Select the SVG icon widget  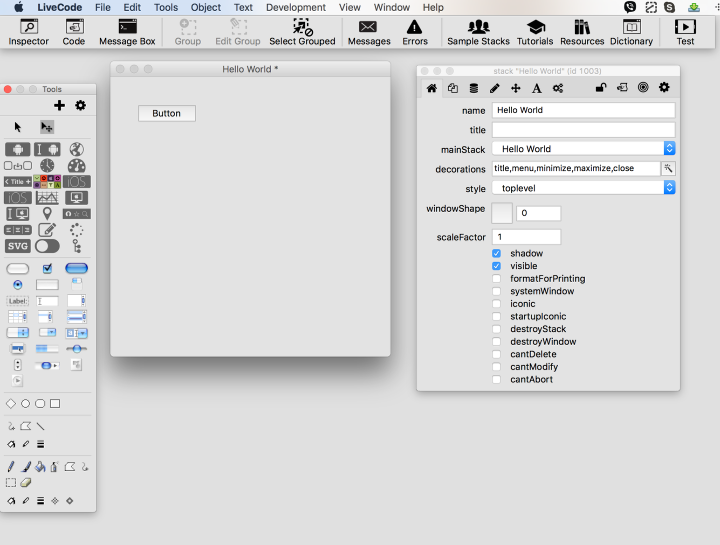tap(17, 246)
